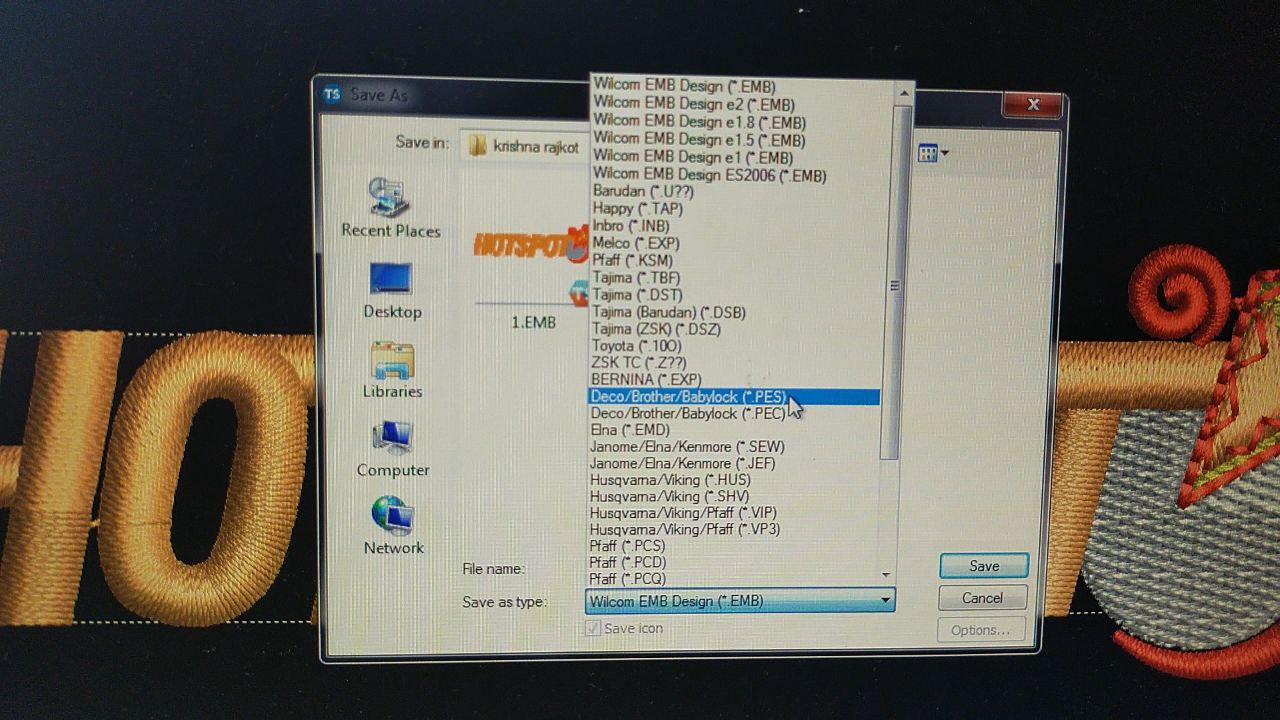Open Network location icon

pos(393,517)
